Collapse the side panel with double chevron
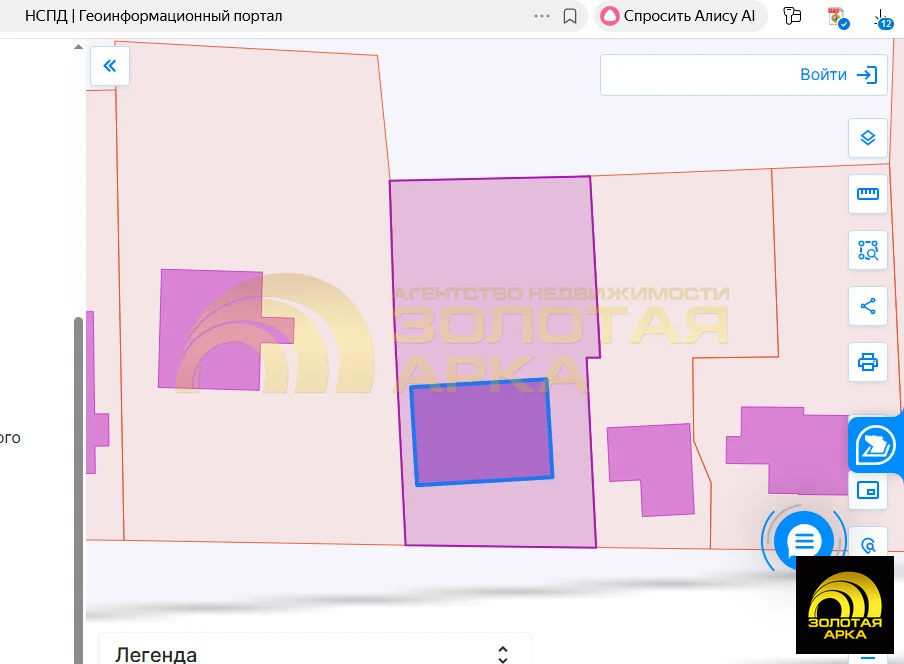904x664 pixels. 110,66
